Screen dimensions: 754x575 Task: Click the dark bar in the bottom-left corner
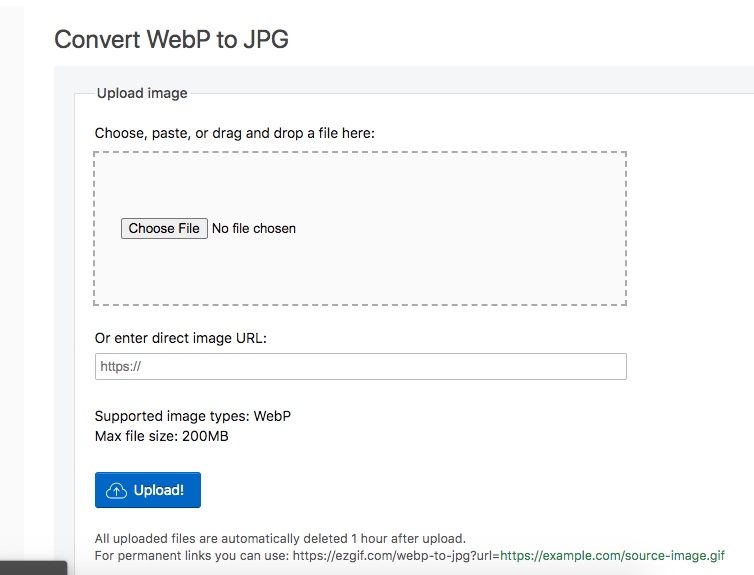[x=33, y=568]
